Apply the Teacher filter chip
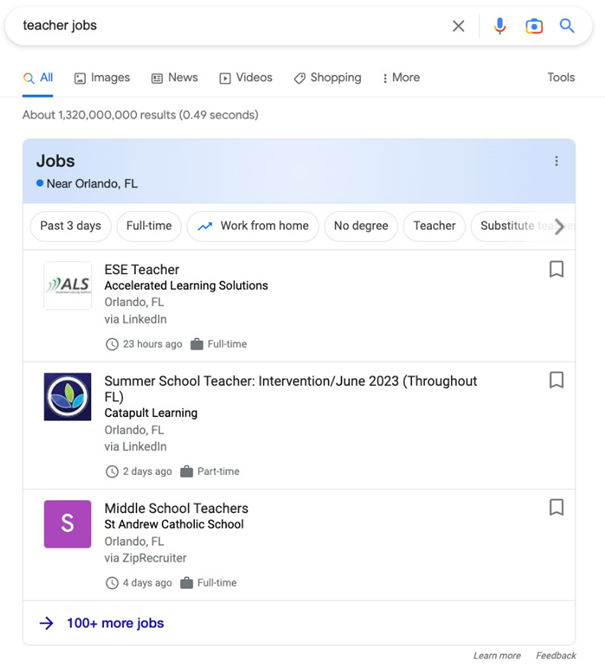605x665 pixels. point(434,226)
